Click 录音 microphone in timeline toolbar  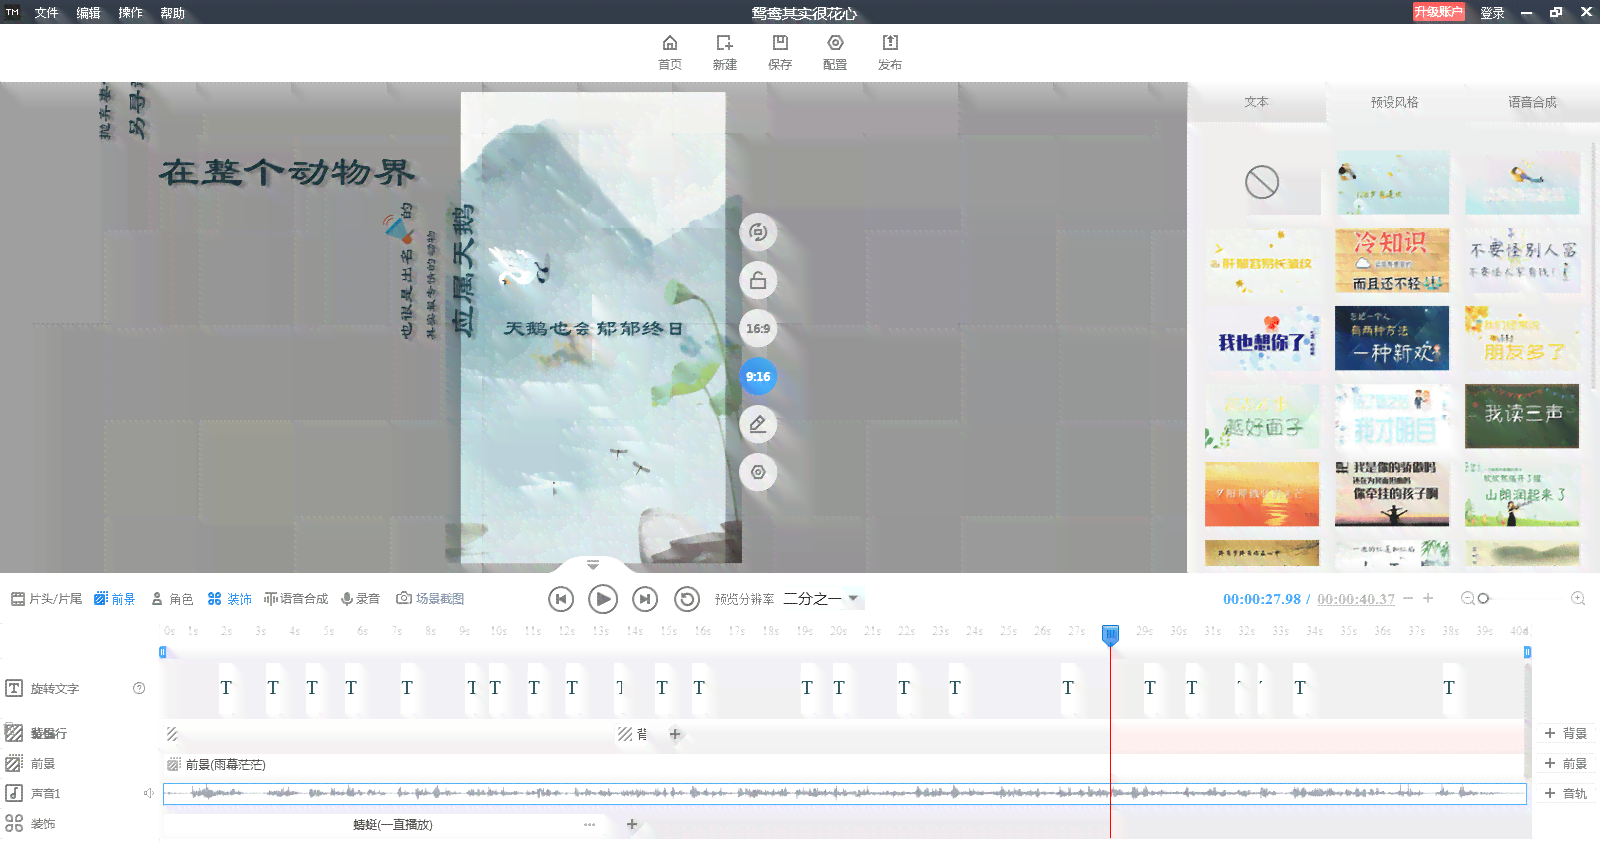[x=360, y=599]
